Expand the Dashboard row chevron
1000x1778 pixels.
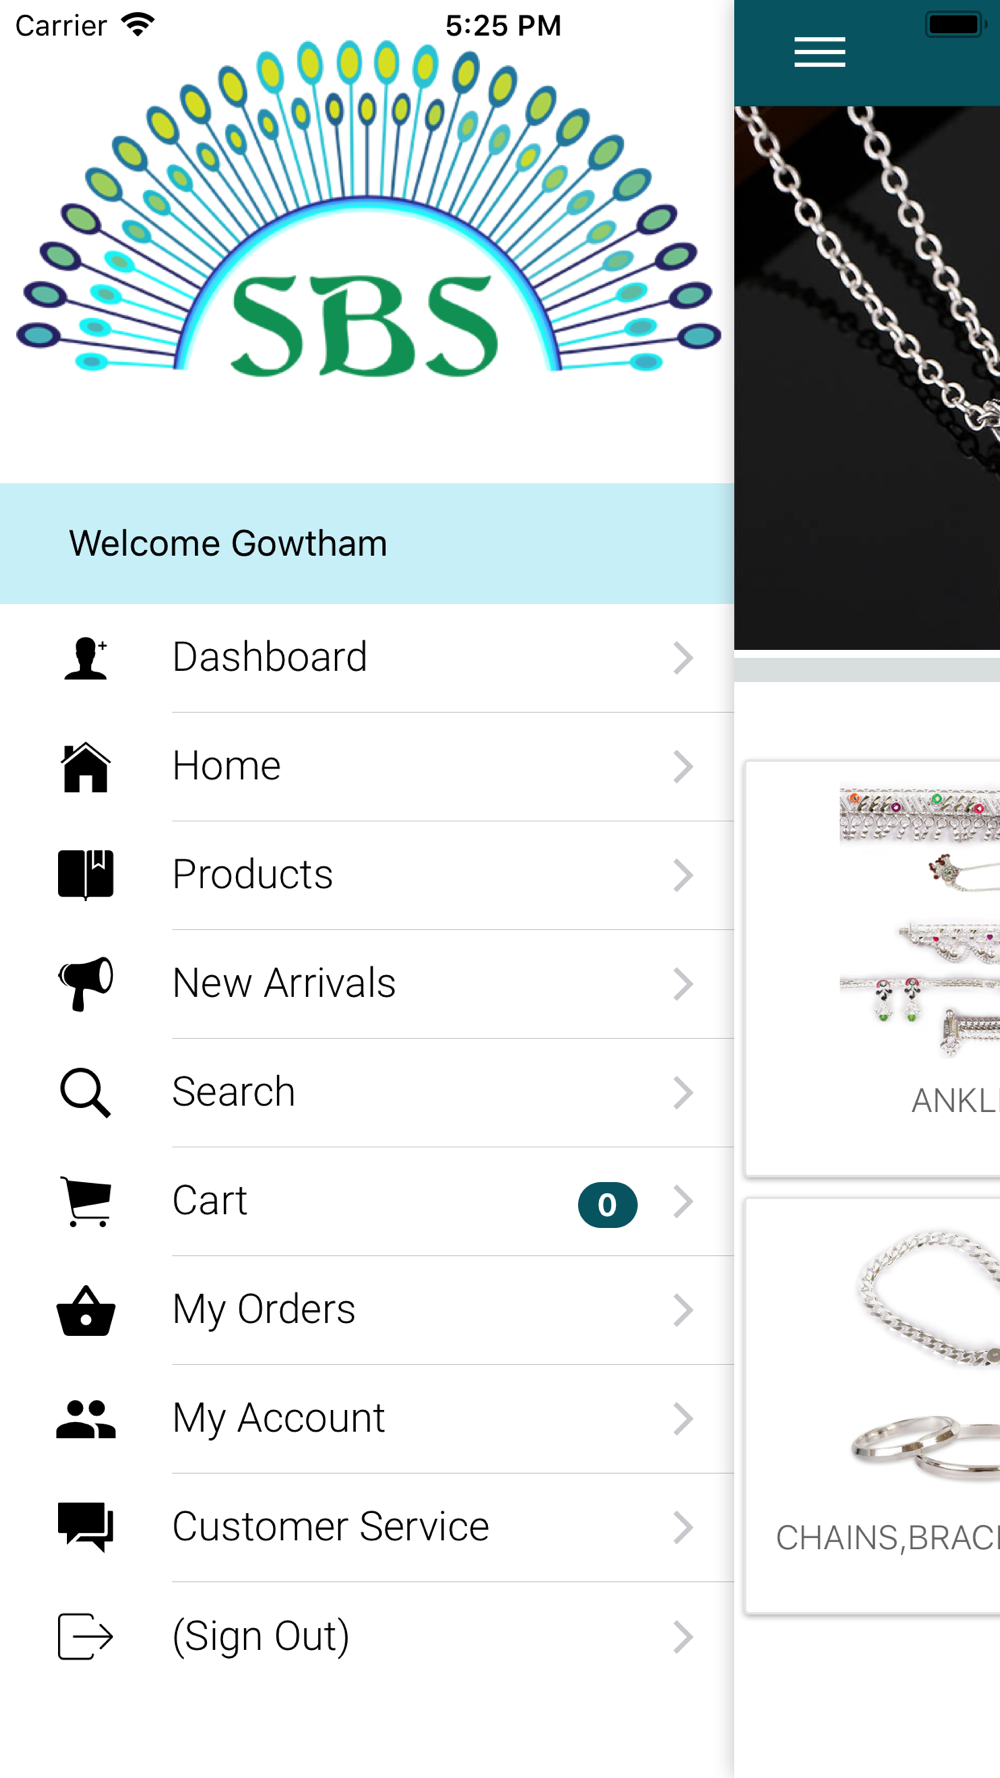(683, 658)
